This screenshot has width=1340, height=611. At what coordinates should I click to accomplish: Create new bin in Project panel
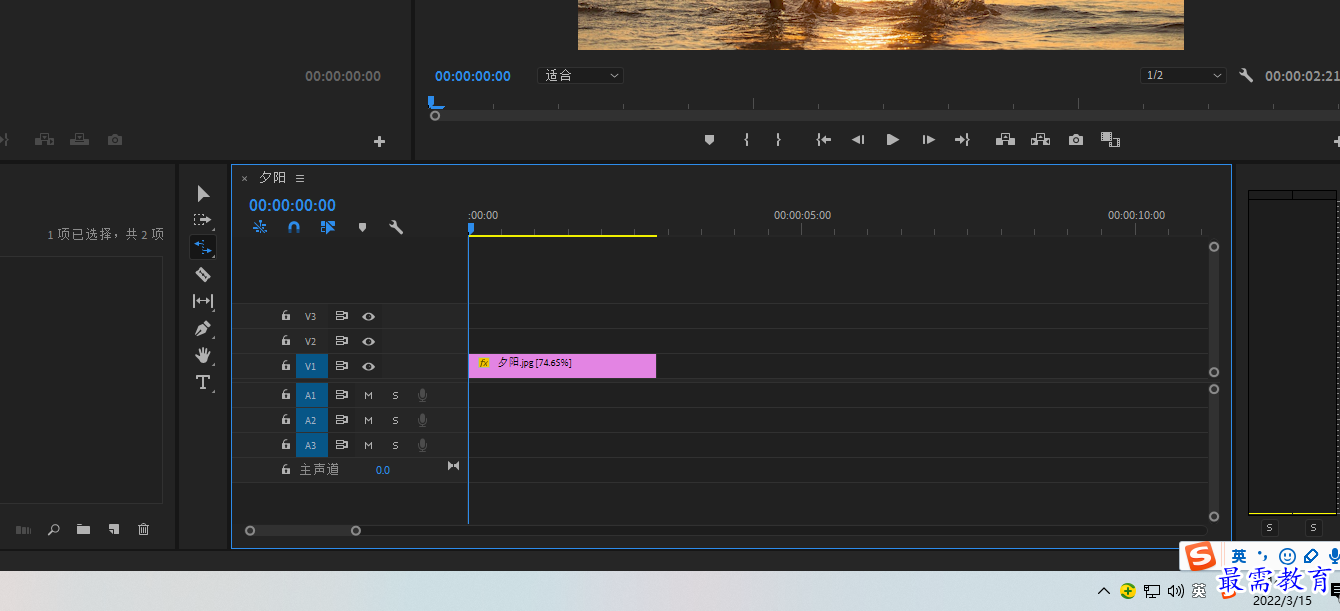(x=83, y=529)
